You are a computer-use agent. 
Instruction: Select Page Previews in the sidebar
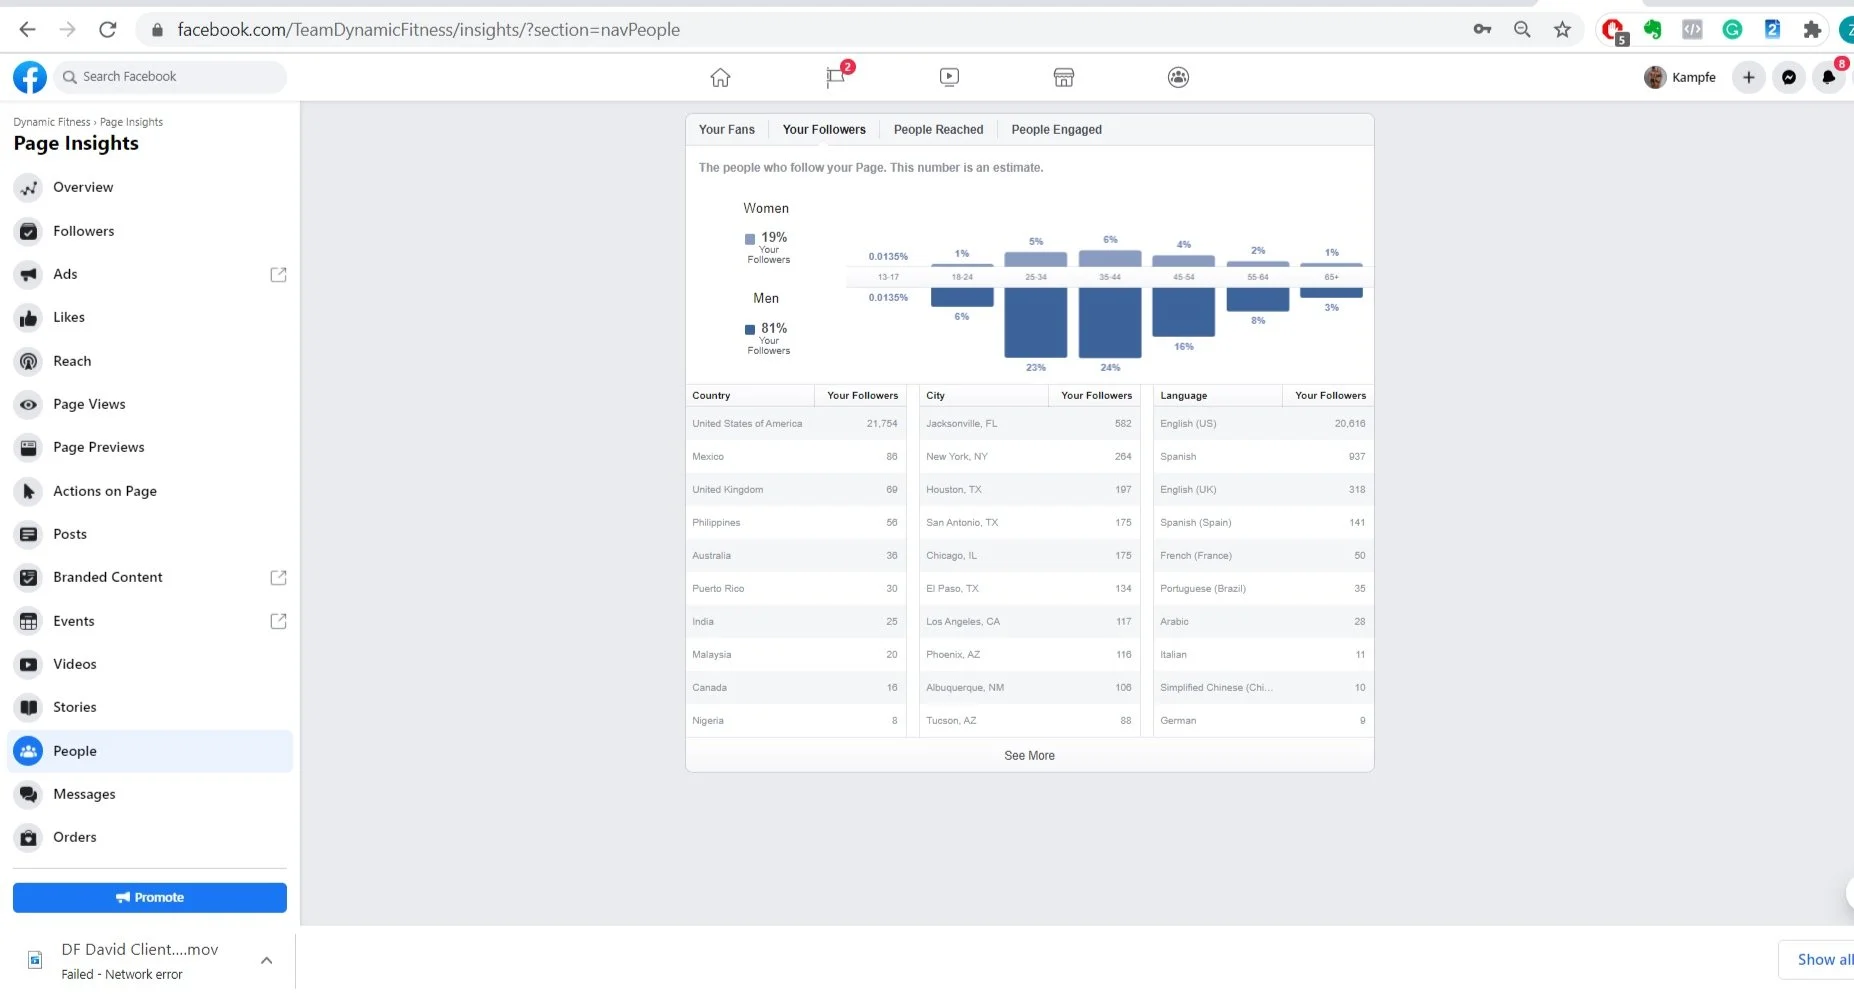pyautogui.click(x=150, y=447)
